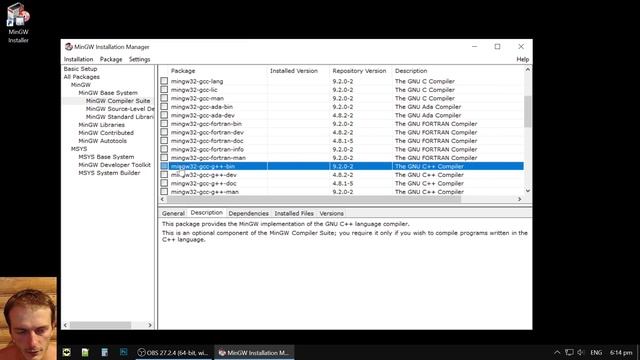Click package list scroll-right arrow
The image size is (640, 360).
[520, 199]
